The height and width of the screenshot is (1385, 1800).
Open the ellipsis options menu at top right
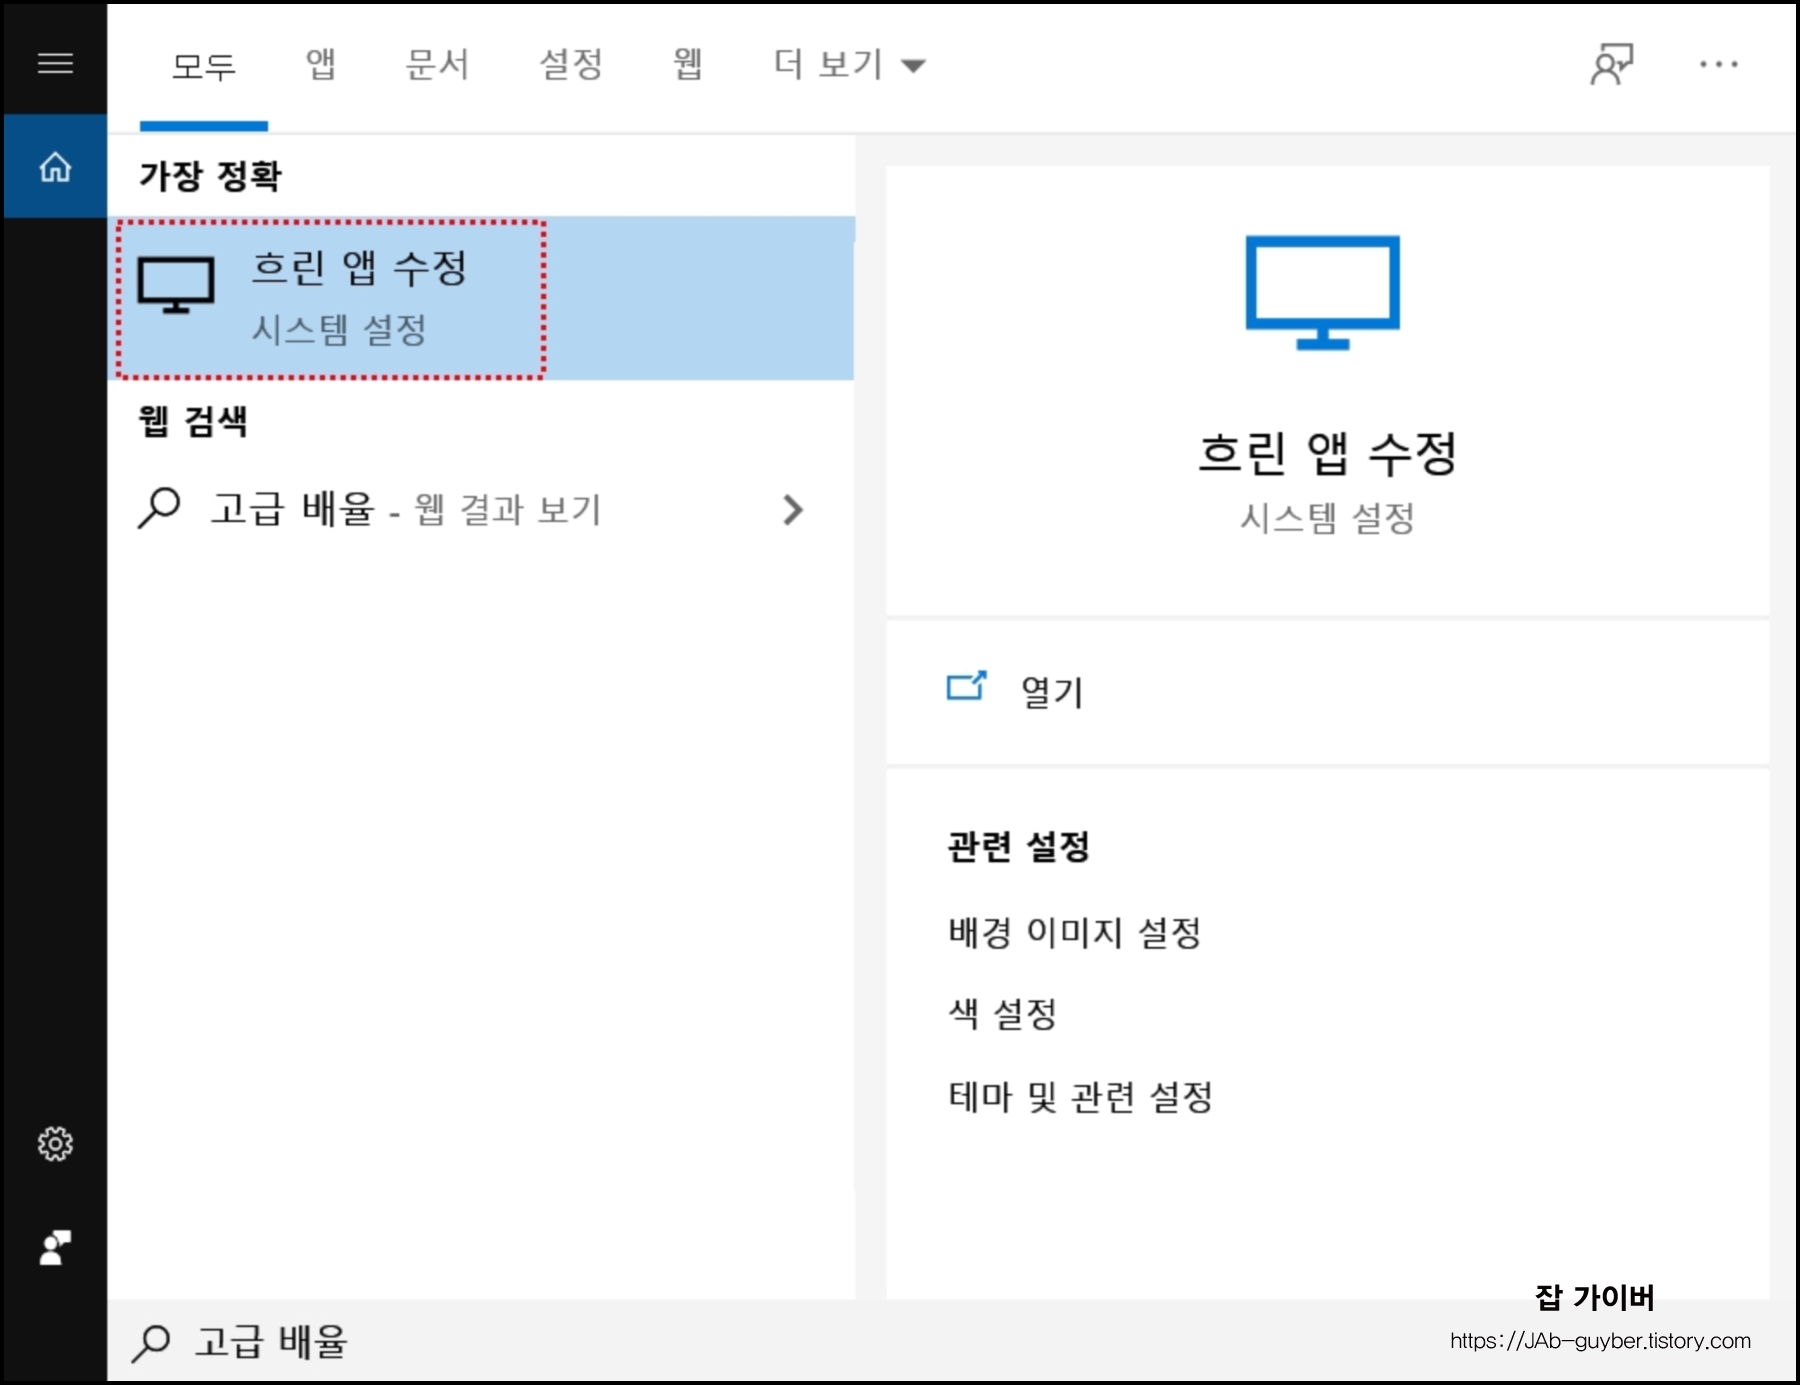[1718, 64]
